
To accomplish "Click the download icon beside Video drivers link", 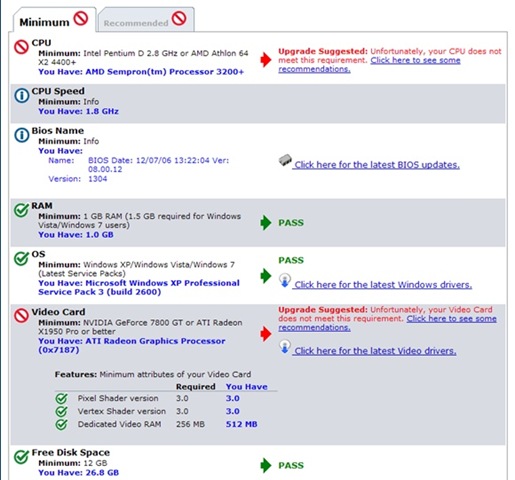I will [285, 346].
